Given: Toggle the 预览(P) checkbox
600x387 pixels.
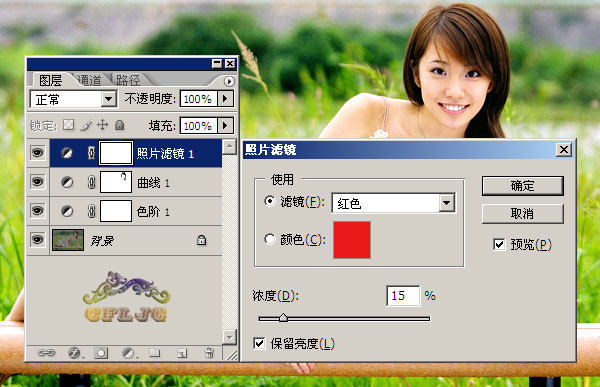Looking at the screenshot, I should tap(499, 244).
